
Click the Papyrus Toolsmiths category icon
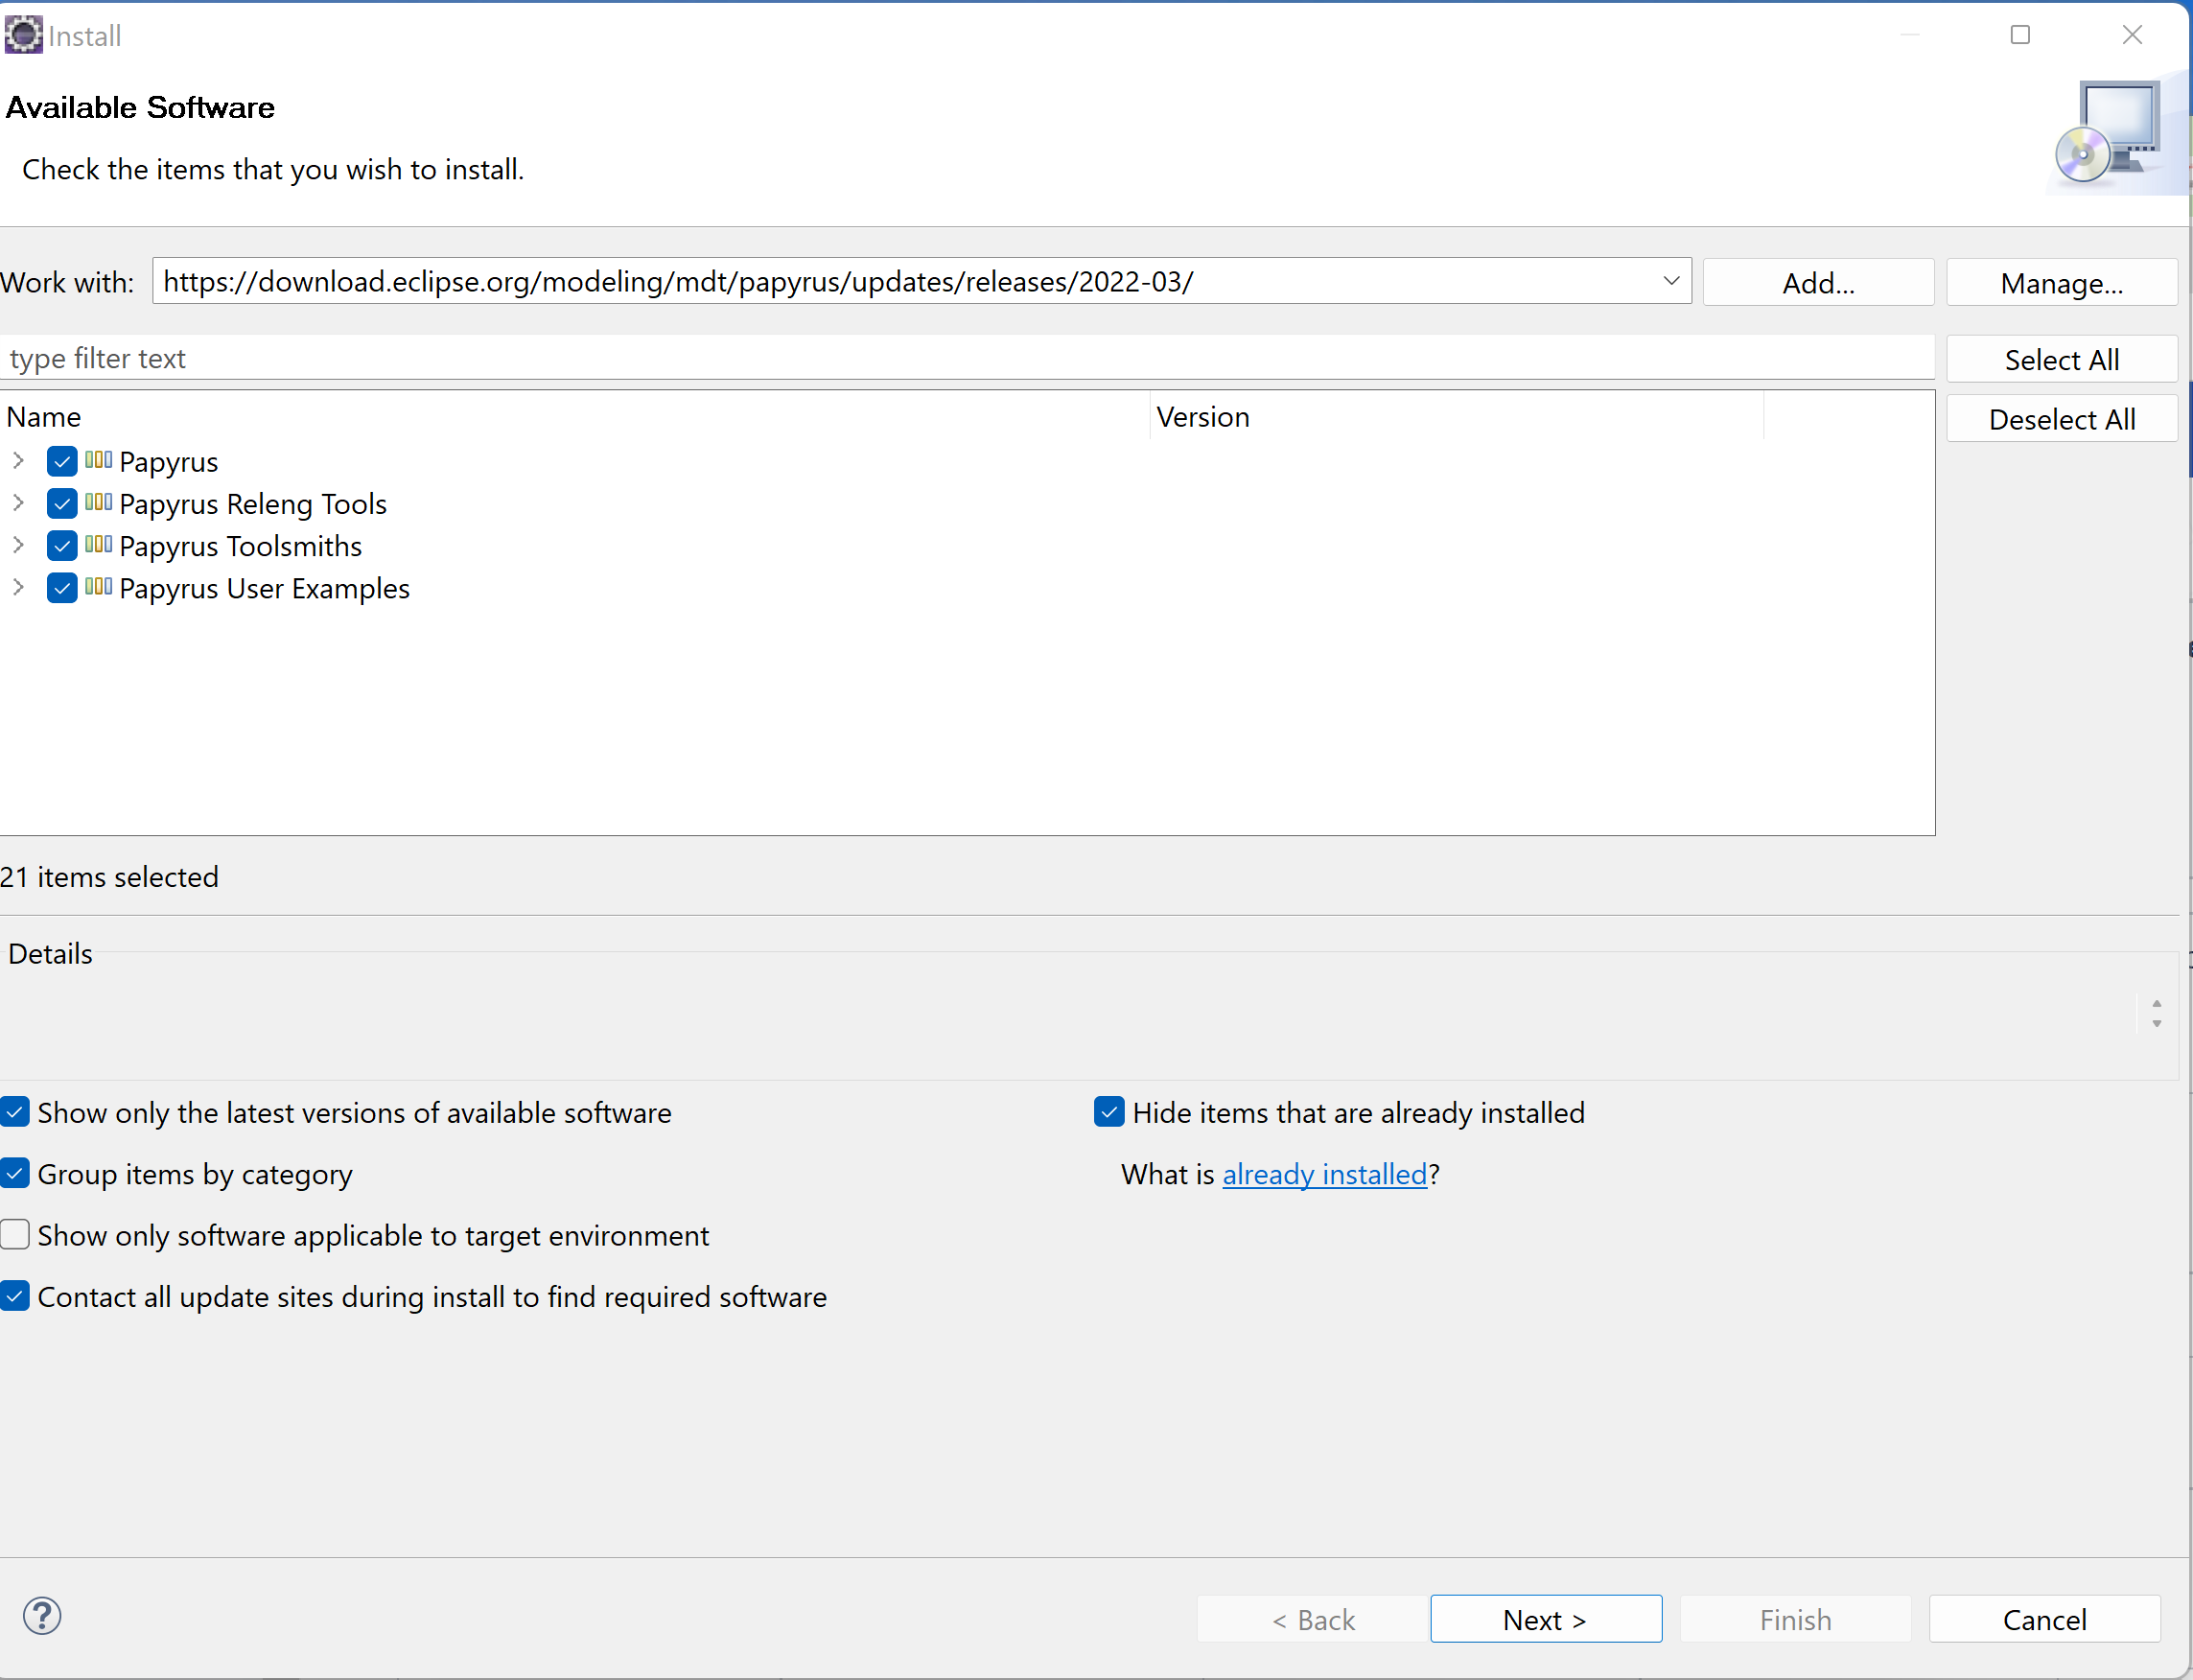tap(99, 545)
